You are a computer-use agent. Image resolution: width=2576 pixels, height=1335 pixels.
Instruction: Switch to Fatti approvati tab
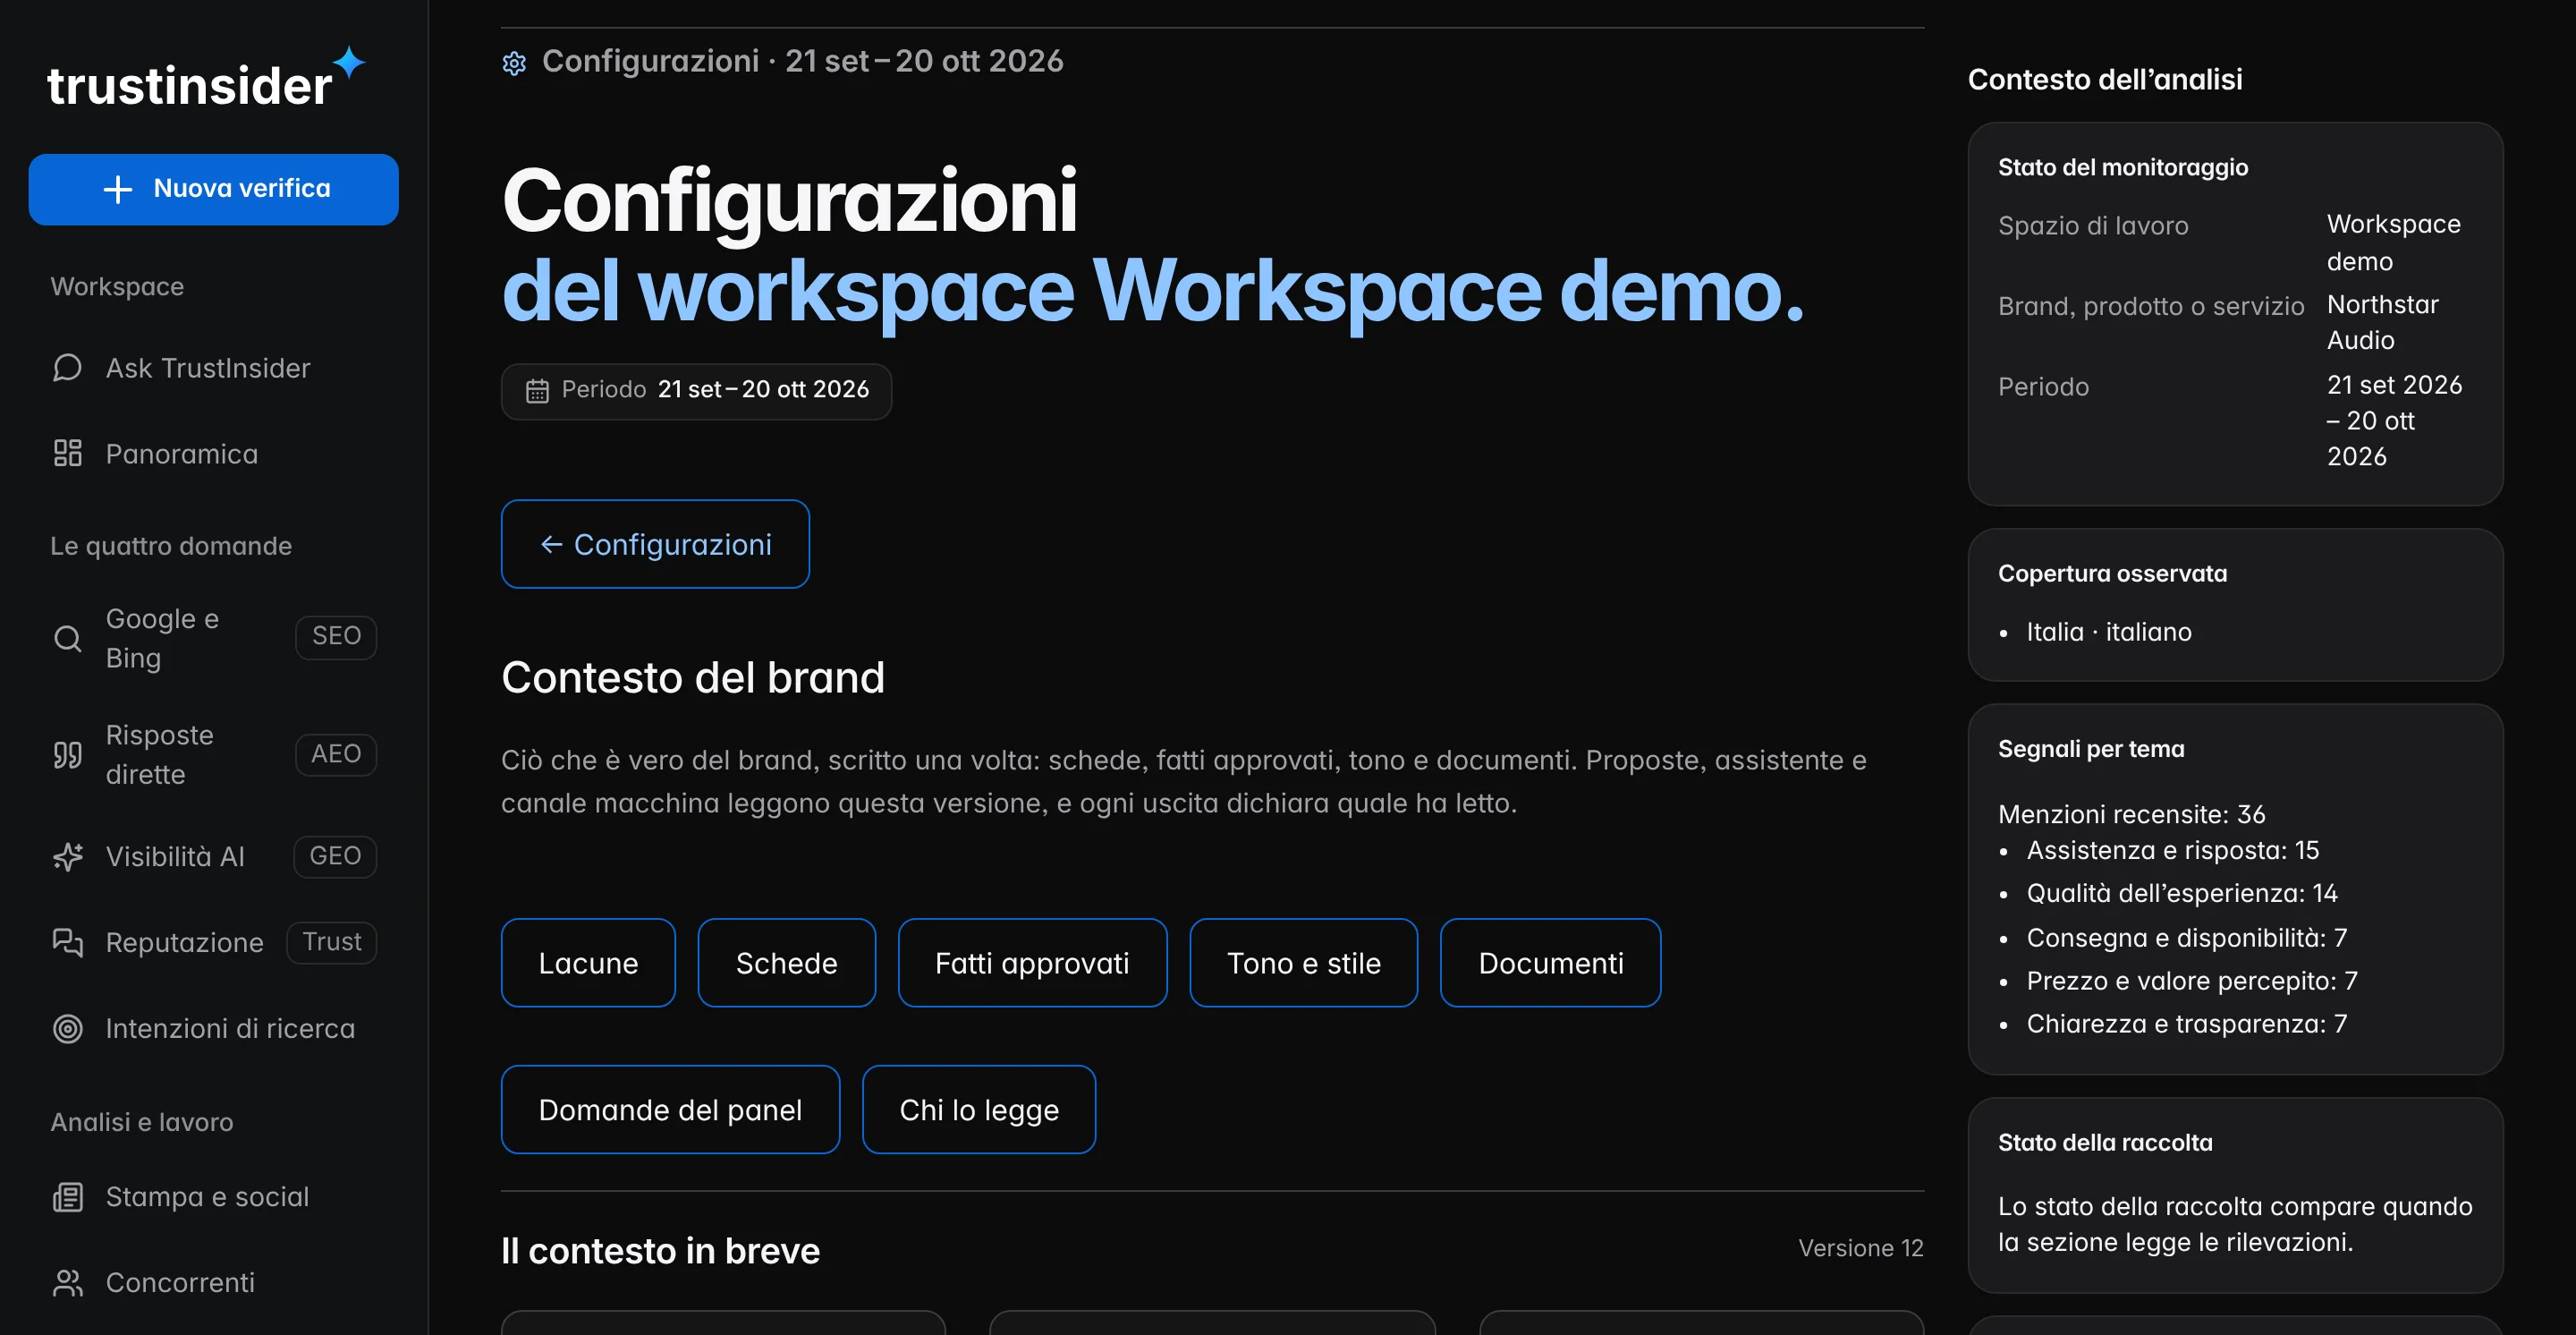[1032, 963]
